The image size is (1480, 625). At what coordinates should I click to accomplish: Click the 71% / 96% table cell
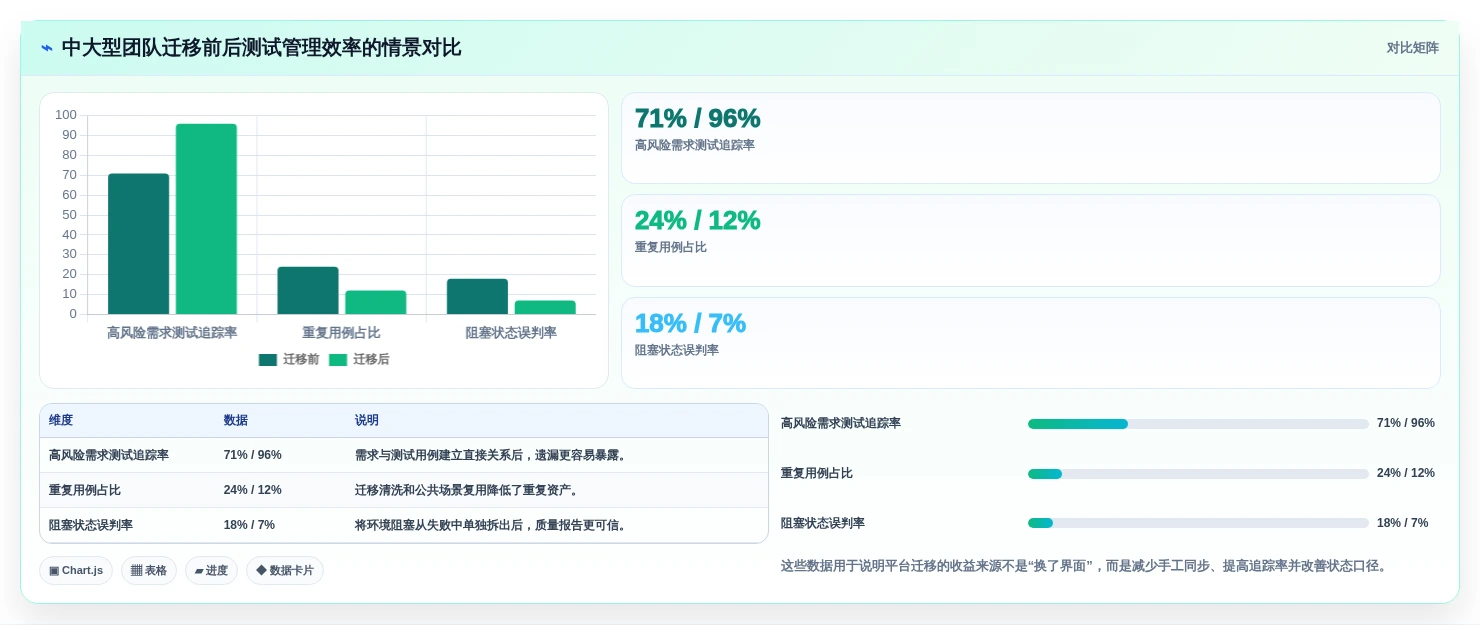(253, 455)
